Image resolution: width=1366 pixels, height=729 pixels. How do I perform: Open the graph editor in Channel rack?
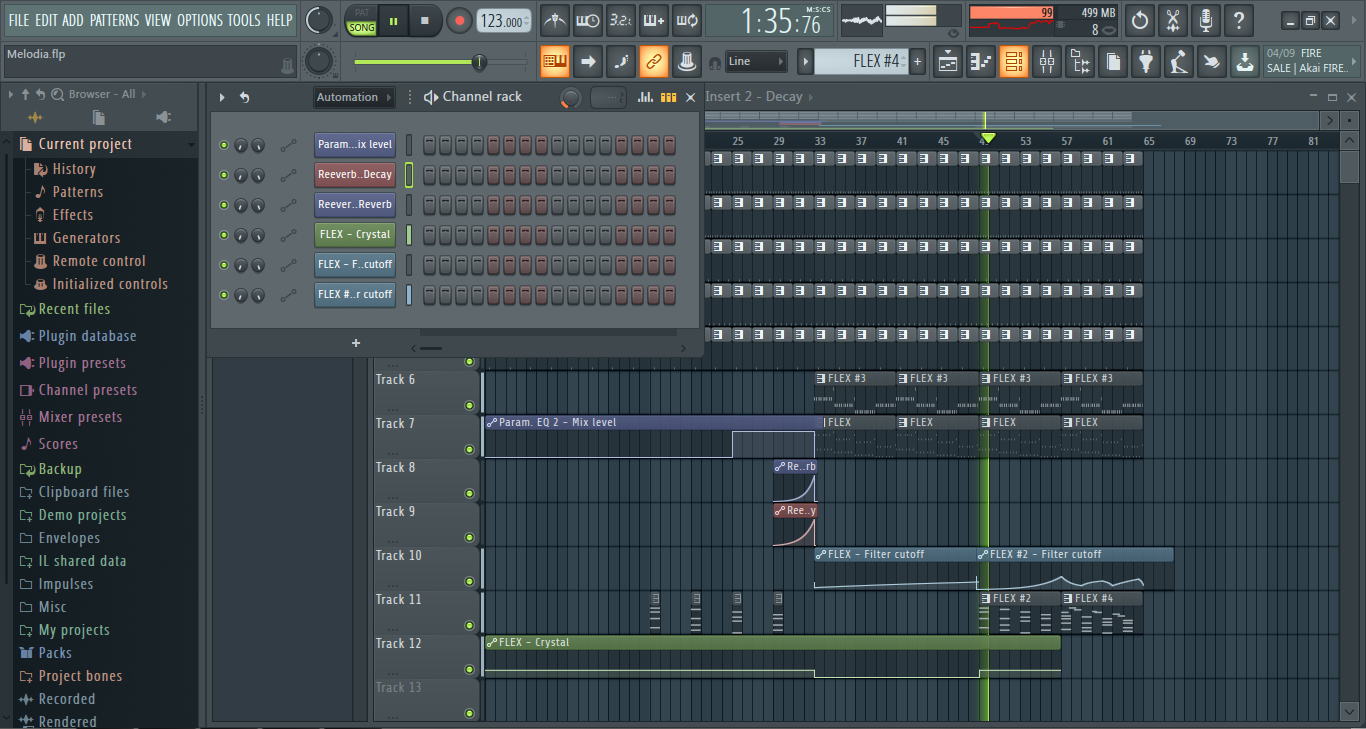click(x=645, y=97)
